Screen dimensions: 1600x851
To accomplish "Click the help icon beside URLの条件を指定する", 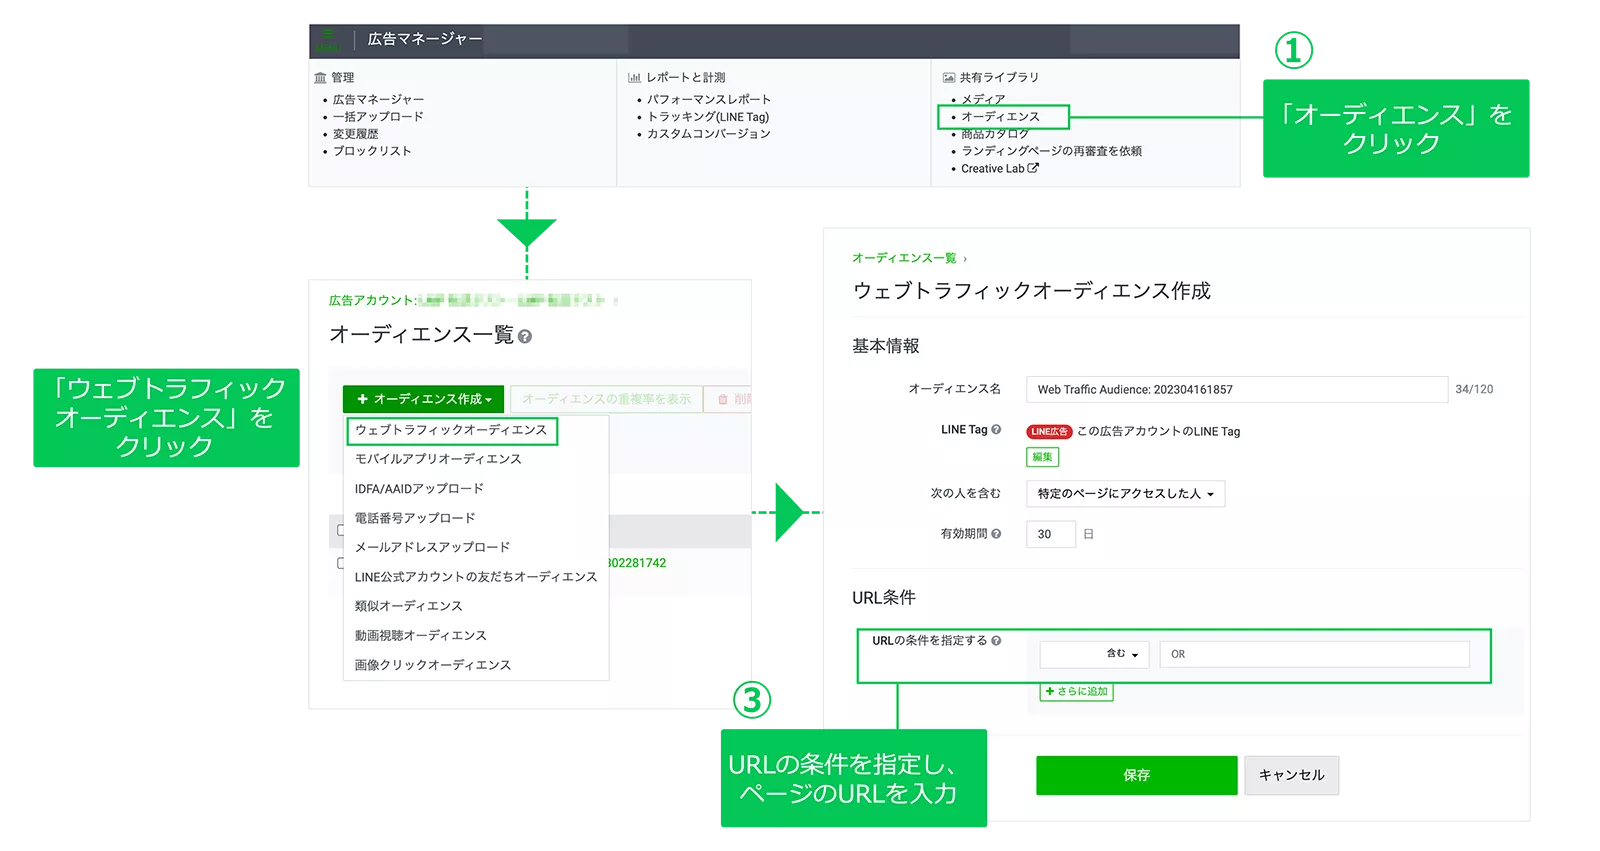I will [996, 641].
